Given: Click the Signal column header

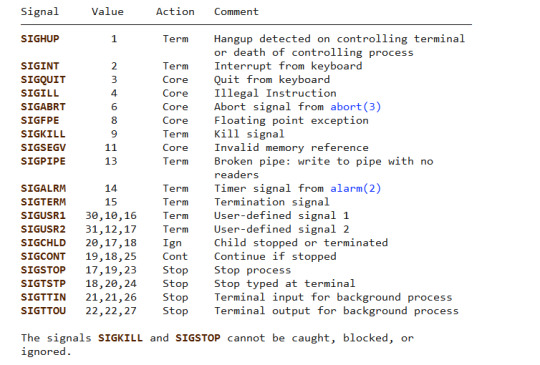Looking at the screenshot, I should (40, 12).
